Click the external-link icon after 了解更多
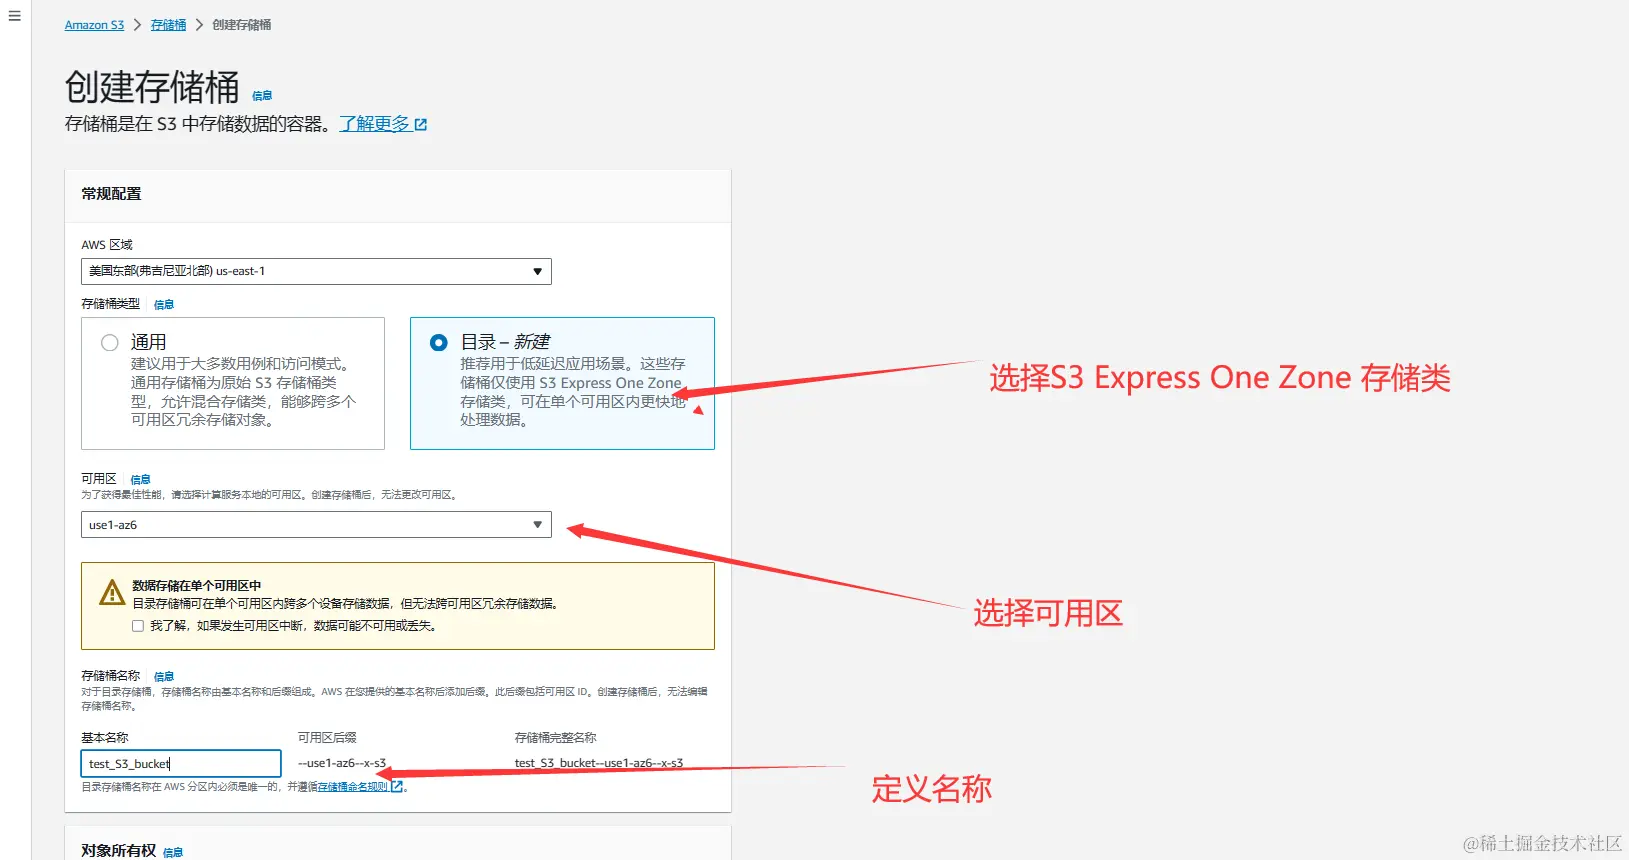The width and height of the screenshot is (1629, 860). 421,125
